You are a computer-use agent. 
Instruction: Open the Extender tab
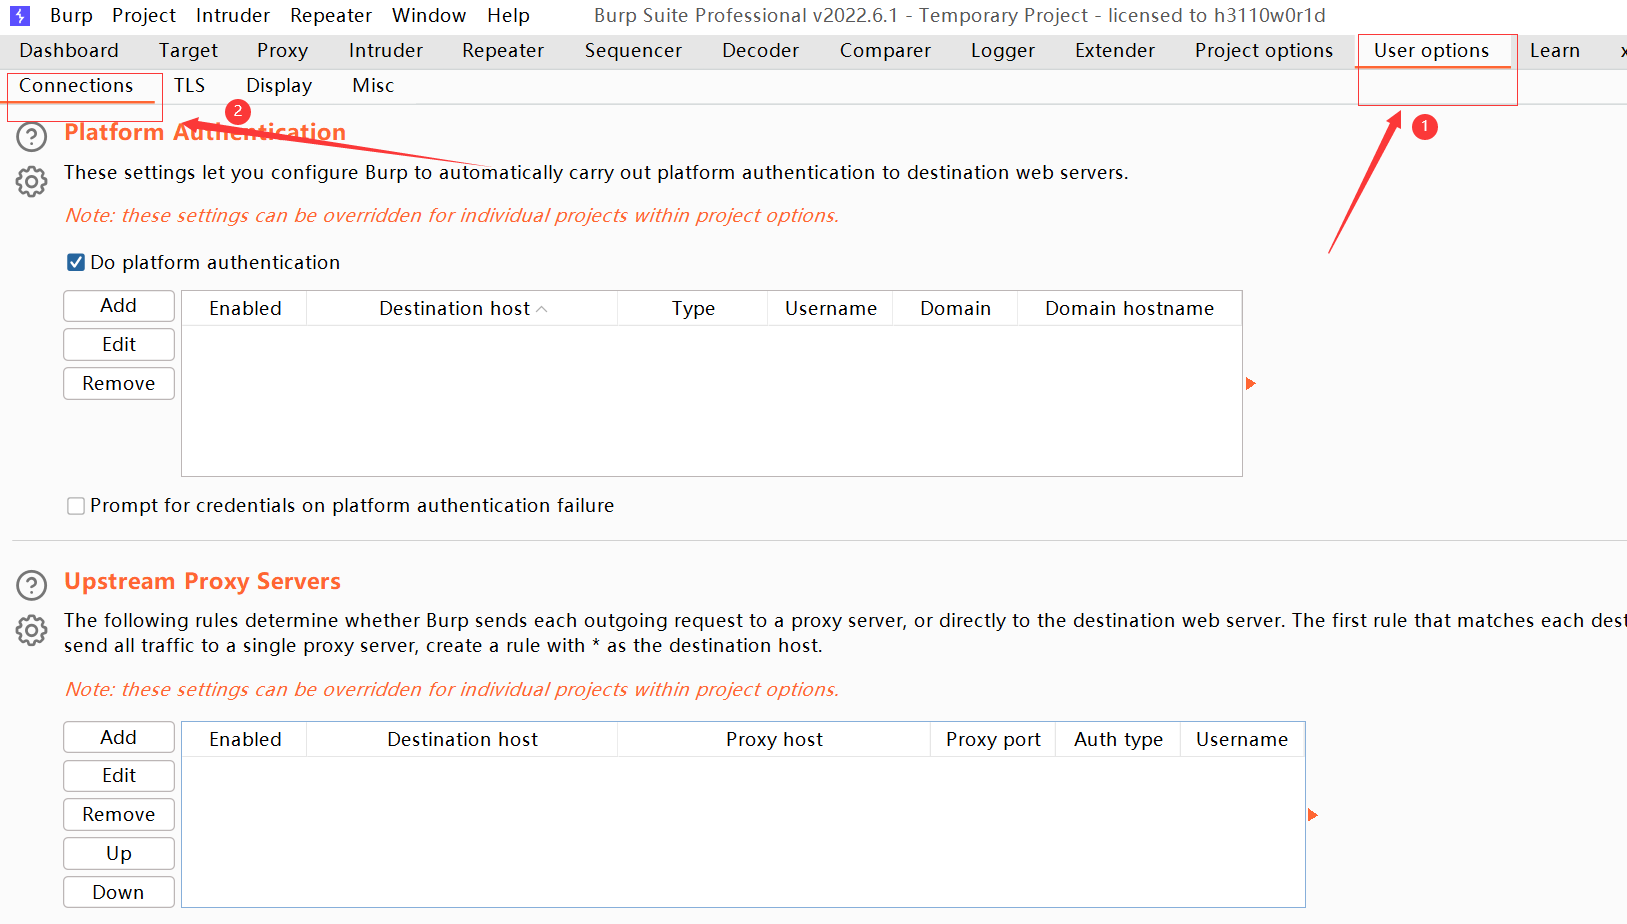[x=1114, y=51]
